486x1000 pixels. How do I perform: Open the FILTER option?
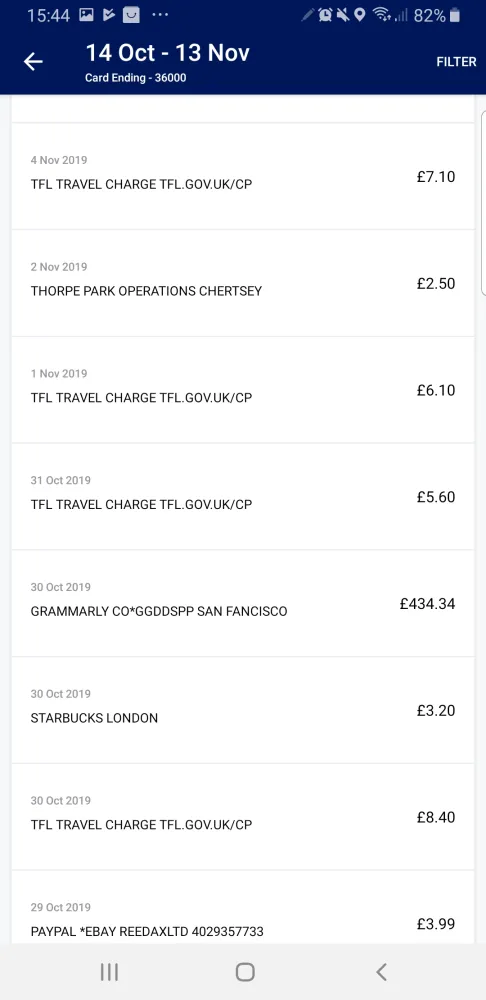tap(456, 62)
